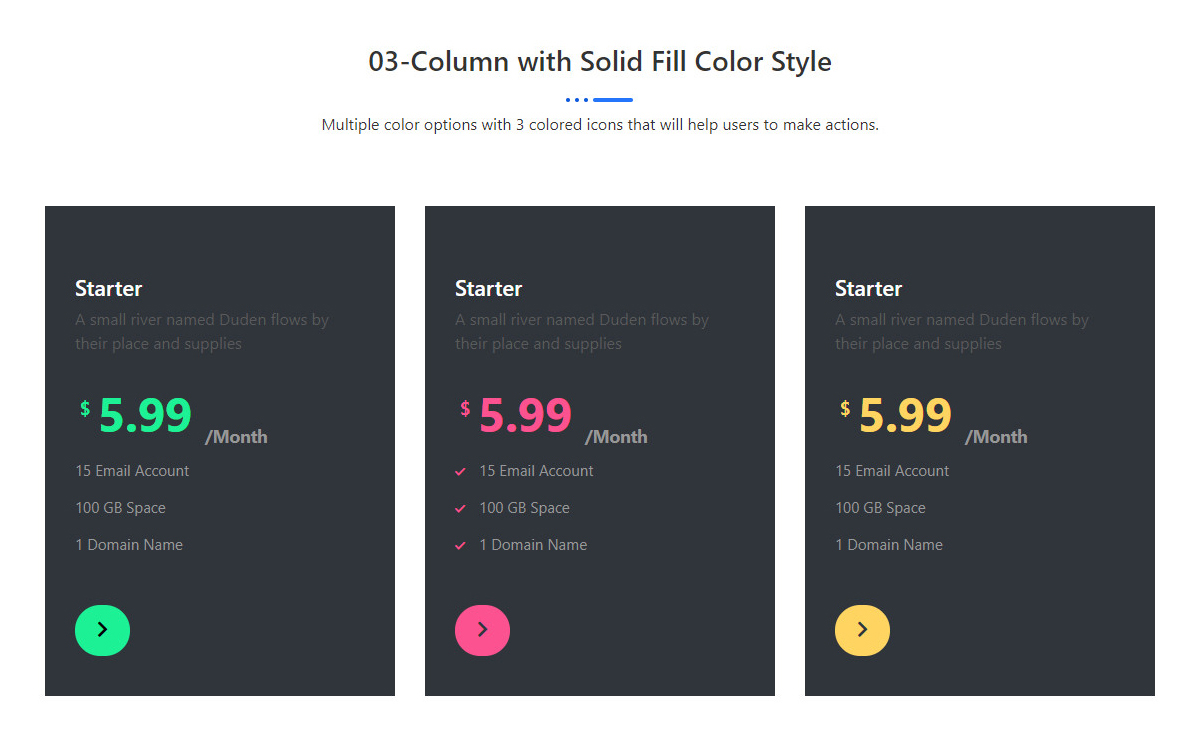The width and height of the screenshot is (1200, 746).
Task: Click the yellow arrow button
Action: [862, 630]
